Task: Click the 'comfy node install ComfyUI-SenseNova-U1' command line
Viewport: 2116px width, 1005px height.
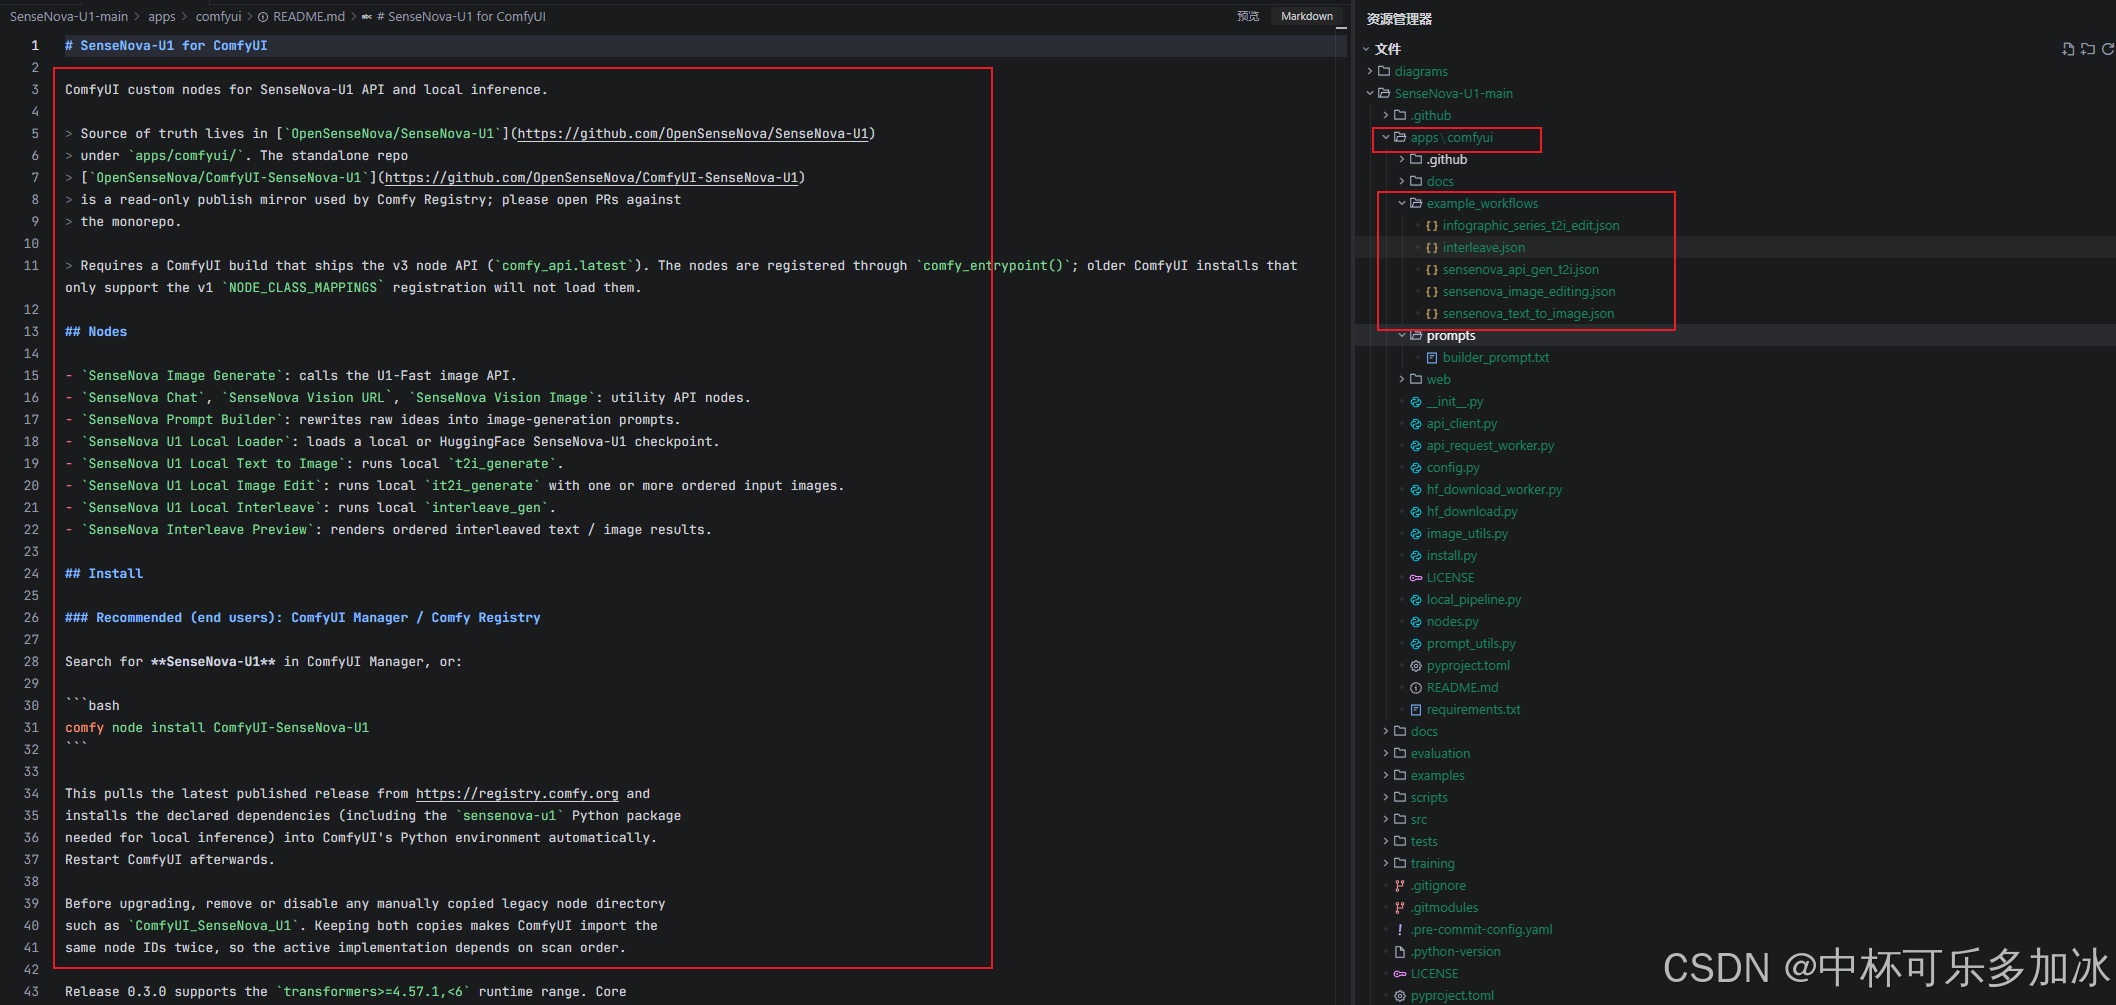Action: pos(217,728)
